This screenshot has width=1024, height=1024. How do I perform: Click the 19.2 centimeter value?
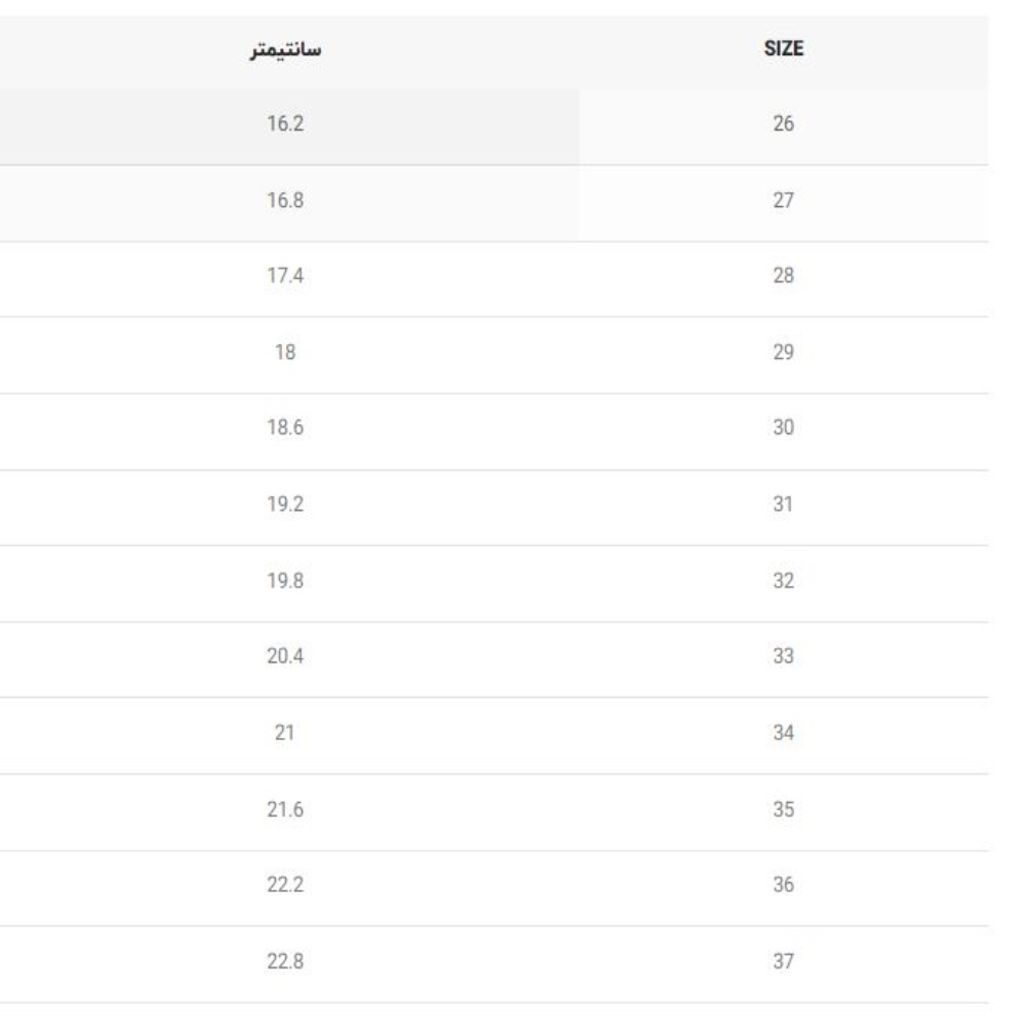(285, 504)
